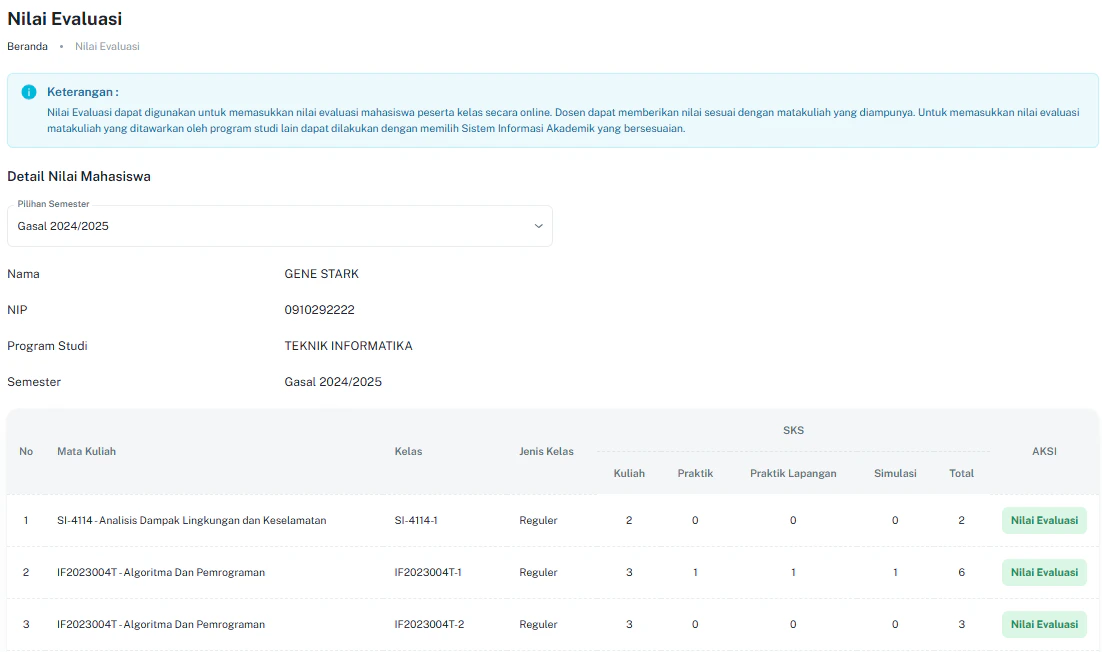Click the Praktik Lapangan column header

[x=793, y=474]
